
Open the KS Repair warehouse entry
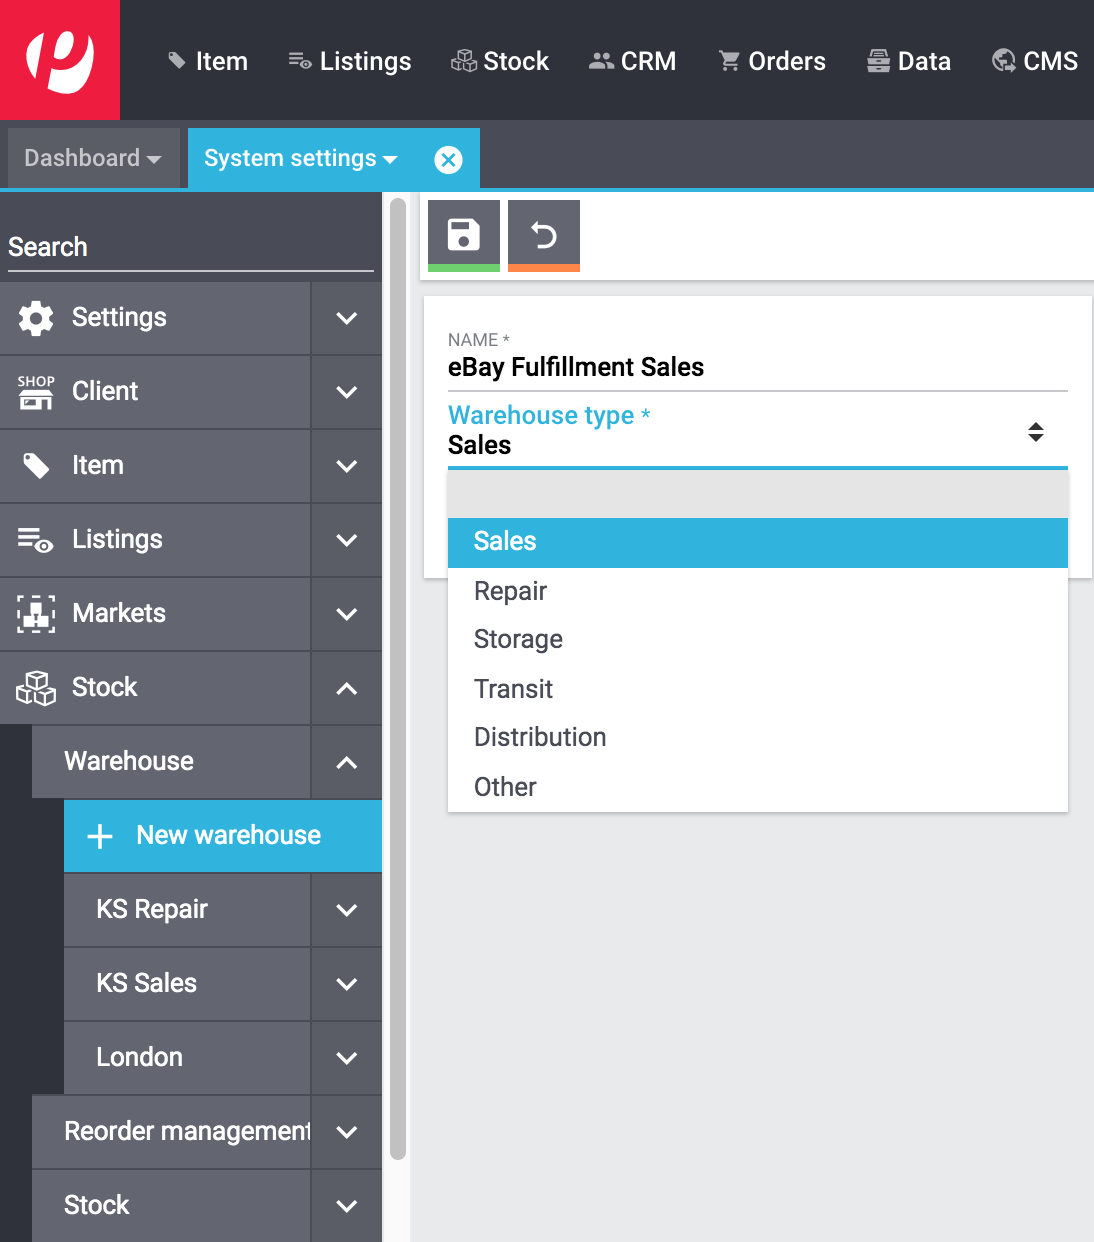pyautogui.click(x=187, y=910)
